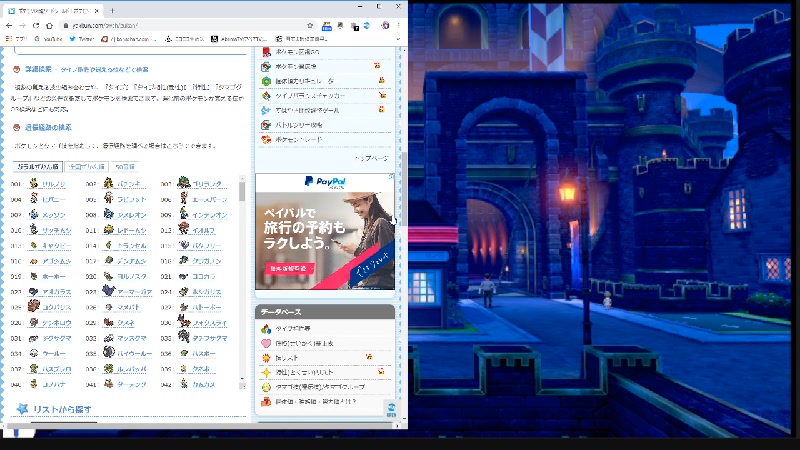The height and width of the screenshot is (450, 800).
Task: Switch to the 全国ずかん順 tab
Action: click(x=87, y=166)
